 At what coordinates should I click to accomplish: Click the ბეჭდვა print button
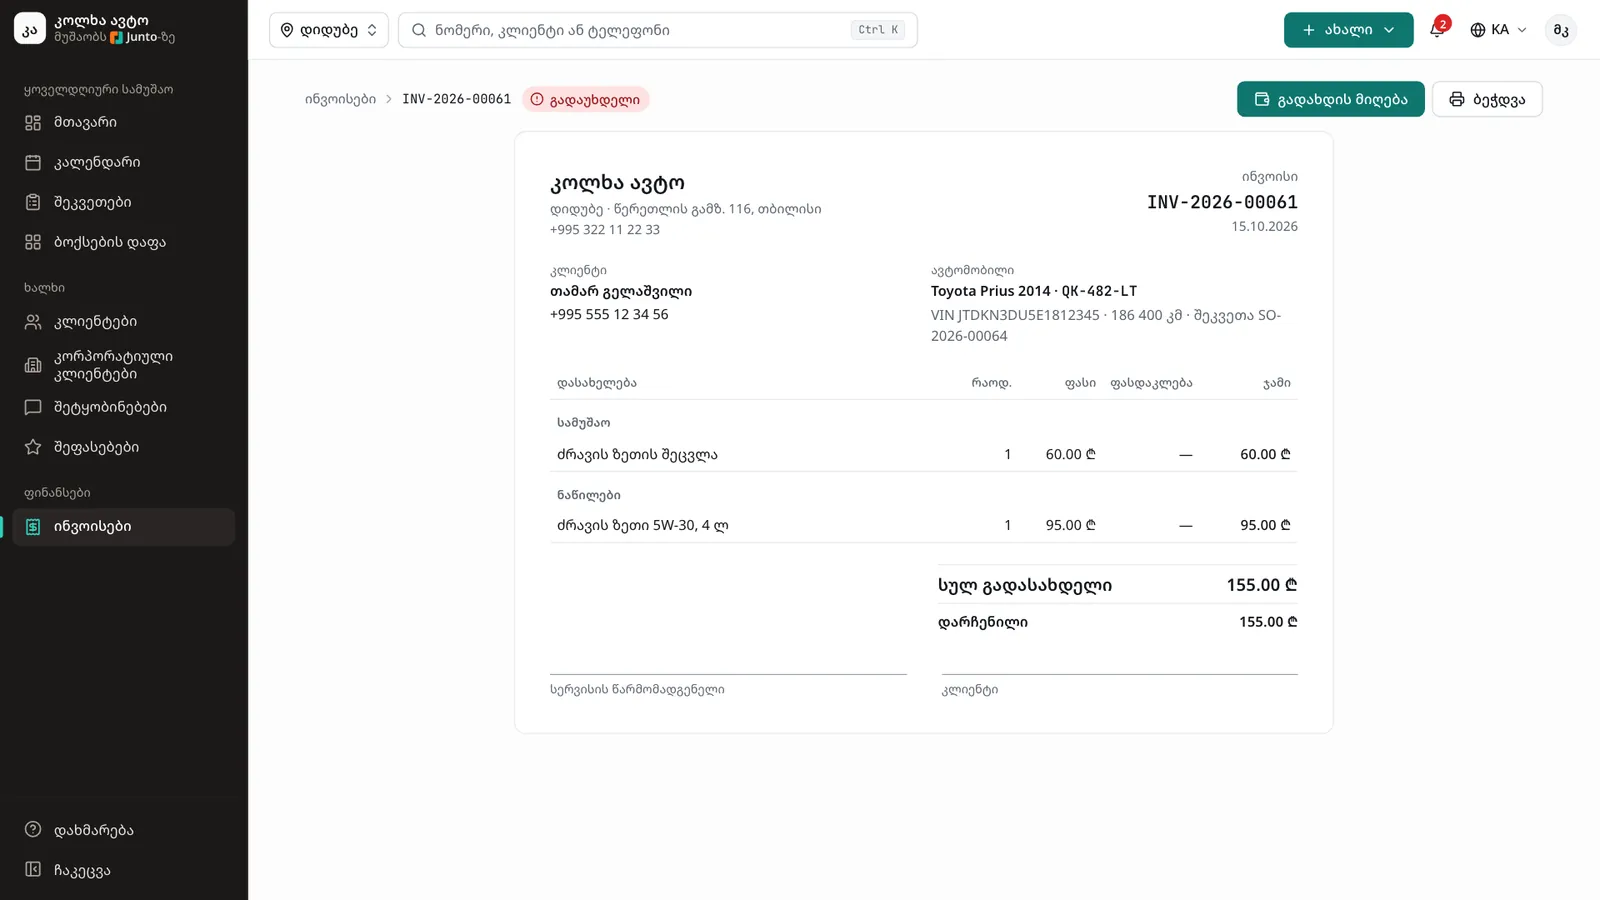tap(1487, 99)
